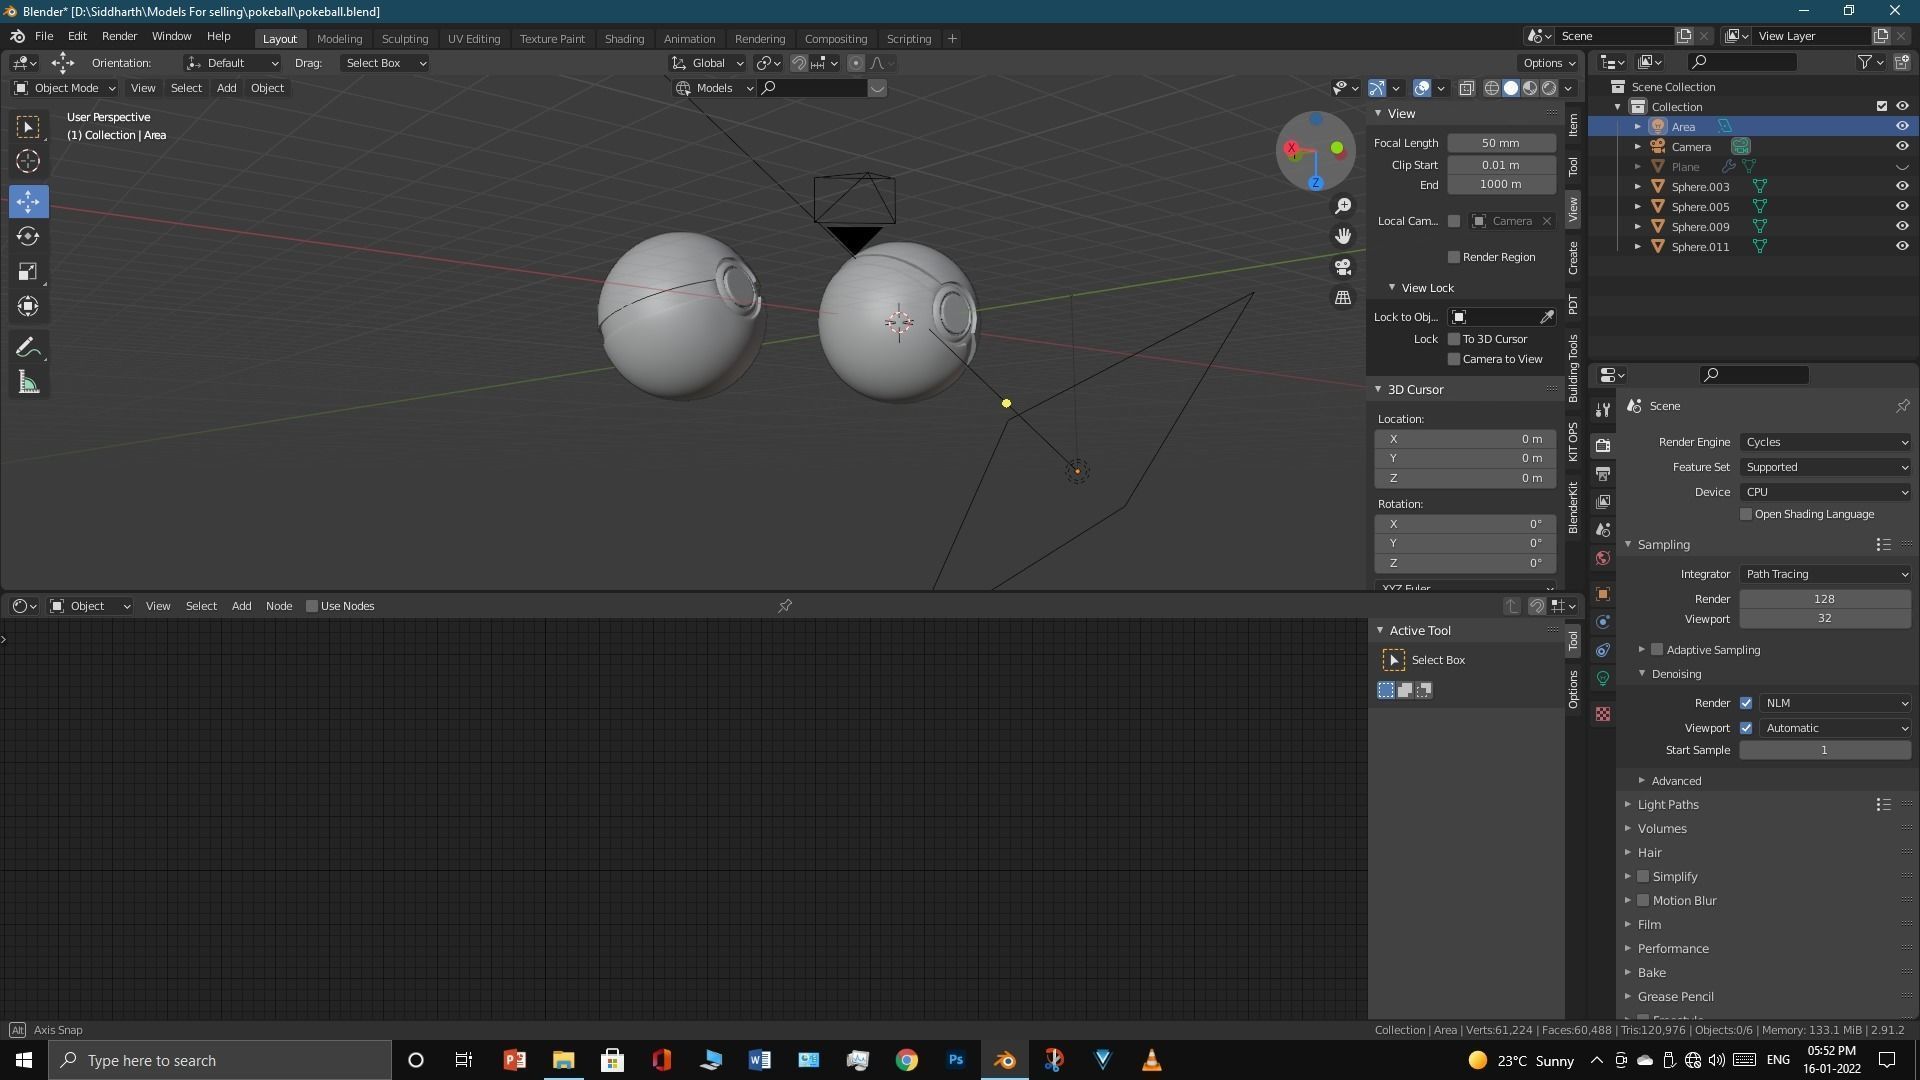The height and width of the screenshot is (1080, 1920).
Task: Select the Annotate tool
Action: [x=28, y=348]
